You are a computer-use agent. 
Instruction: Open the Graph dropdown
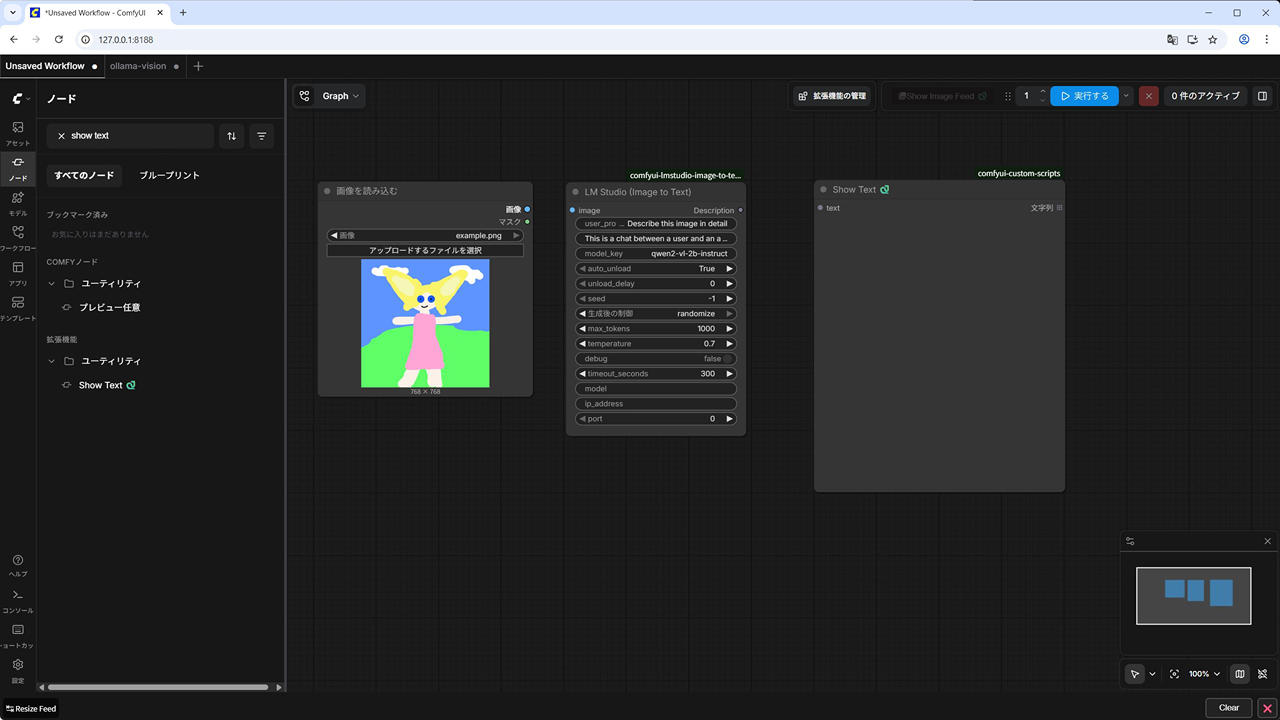click(329, 96)
